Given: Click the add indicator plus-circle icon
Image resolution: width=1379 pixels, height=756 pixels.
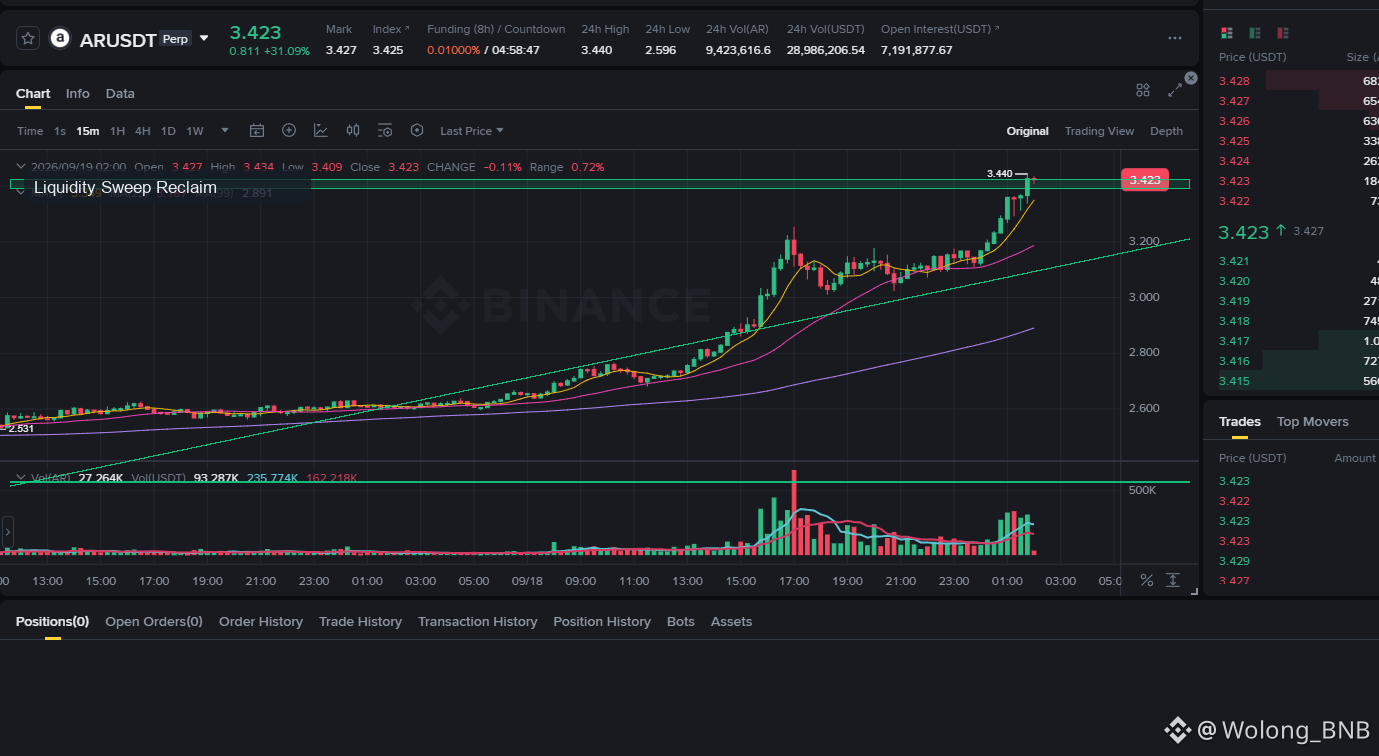Looking at the screenshot, I should (289, 130).
